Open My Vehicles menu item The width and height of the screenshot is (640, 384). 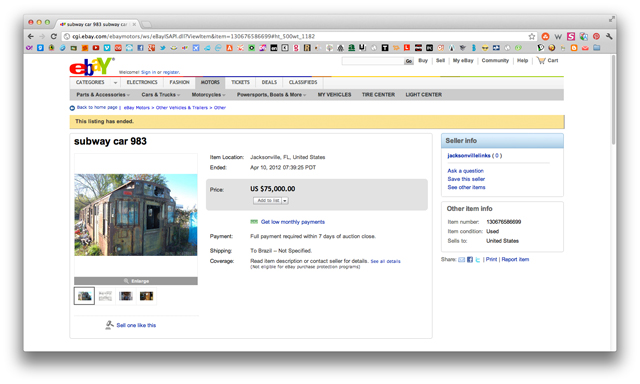tap(334, 95)
